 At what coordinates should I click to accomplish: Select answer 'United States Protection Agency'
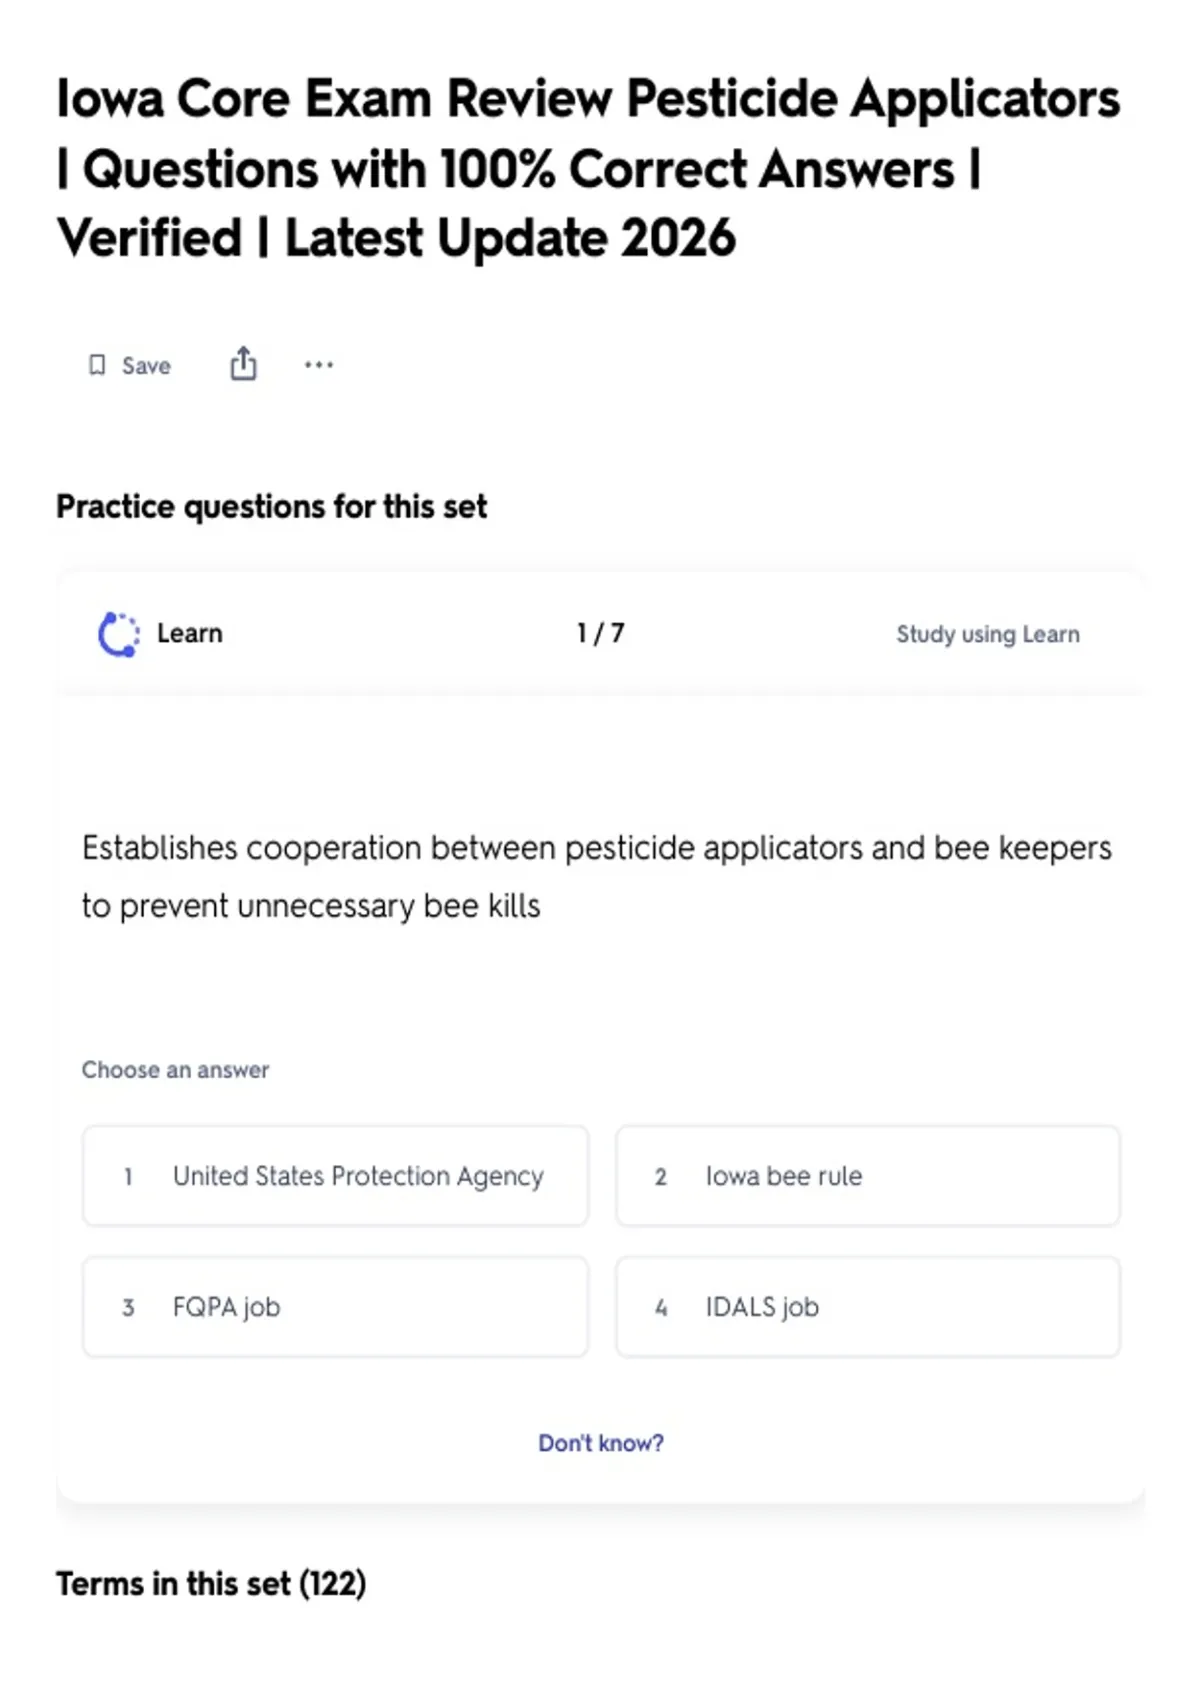coord(335,1176)
